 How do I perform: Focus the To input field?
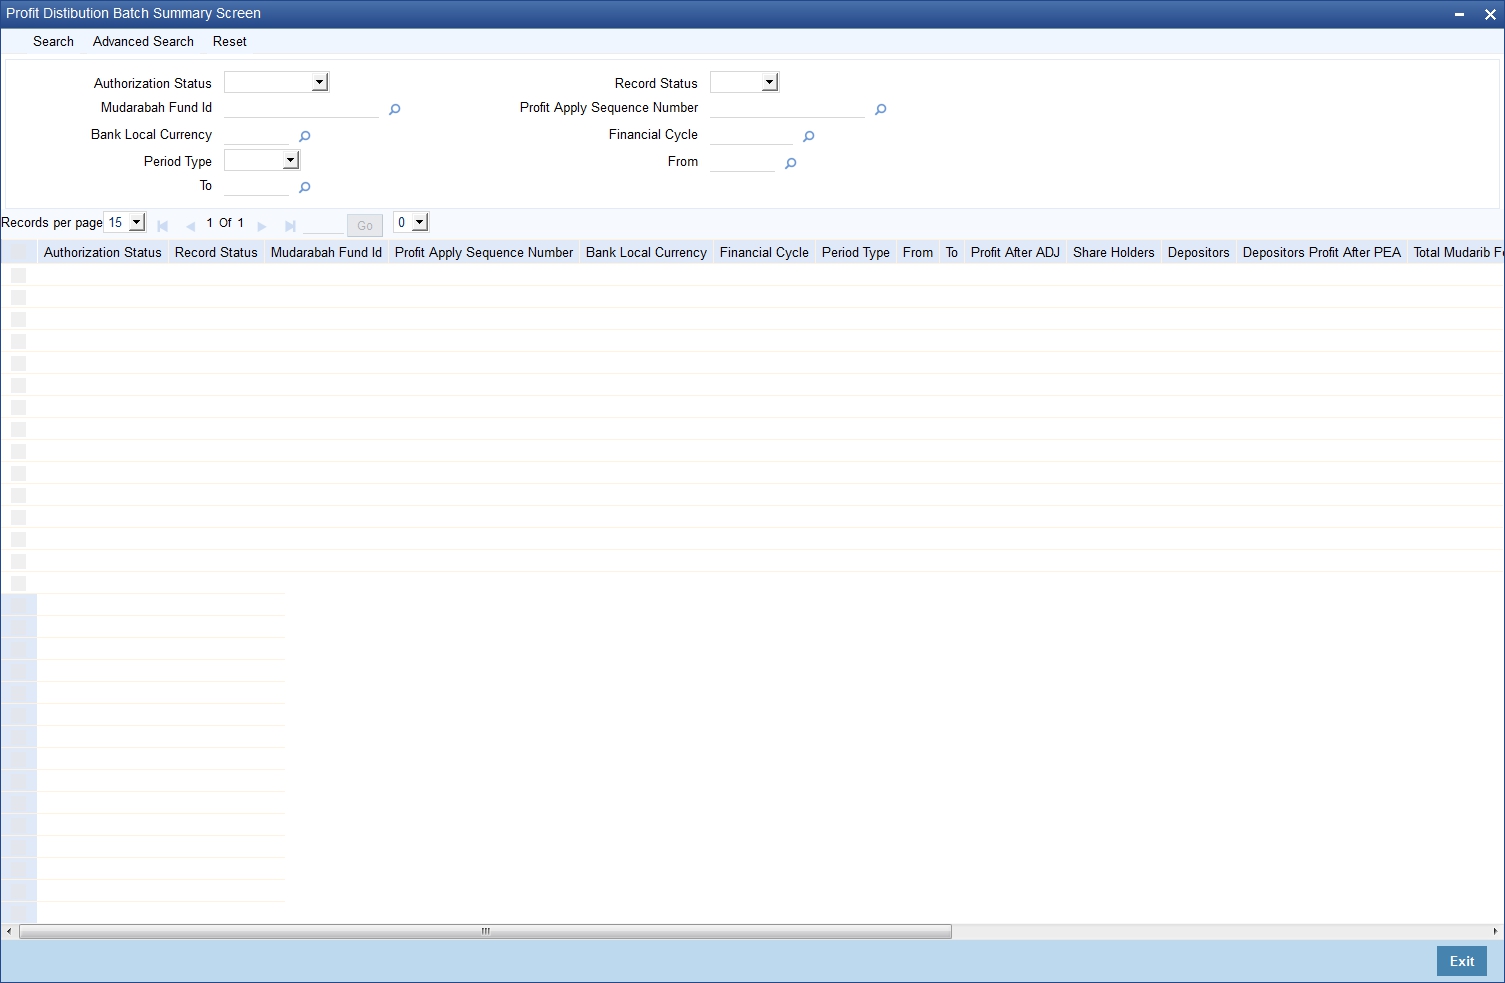(x=256, y=186)
